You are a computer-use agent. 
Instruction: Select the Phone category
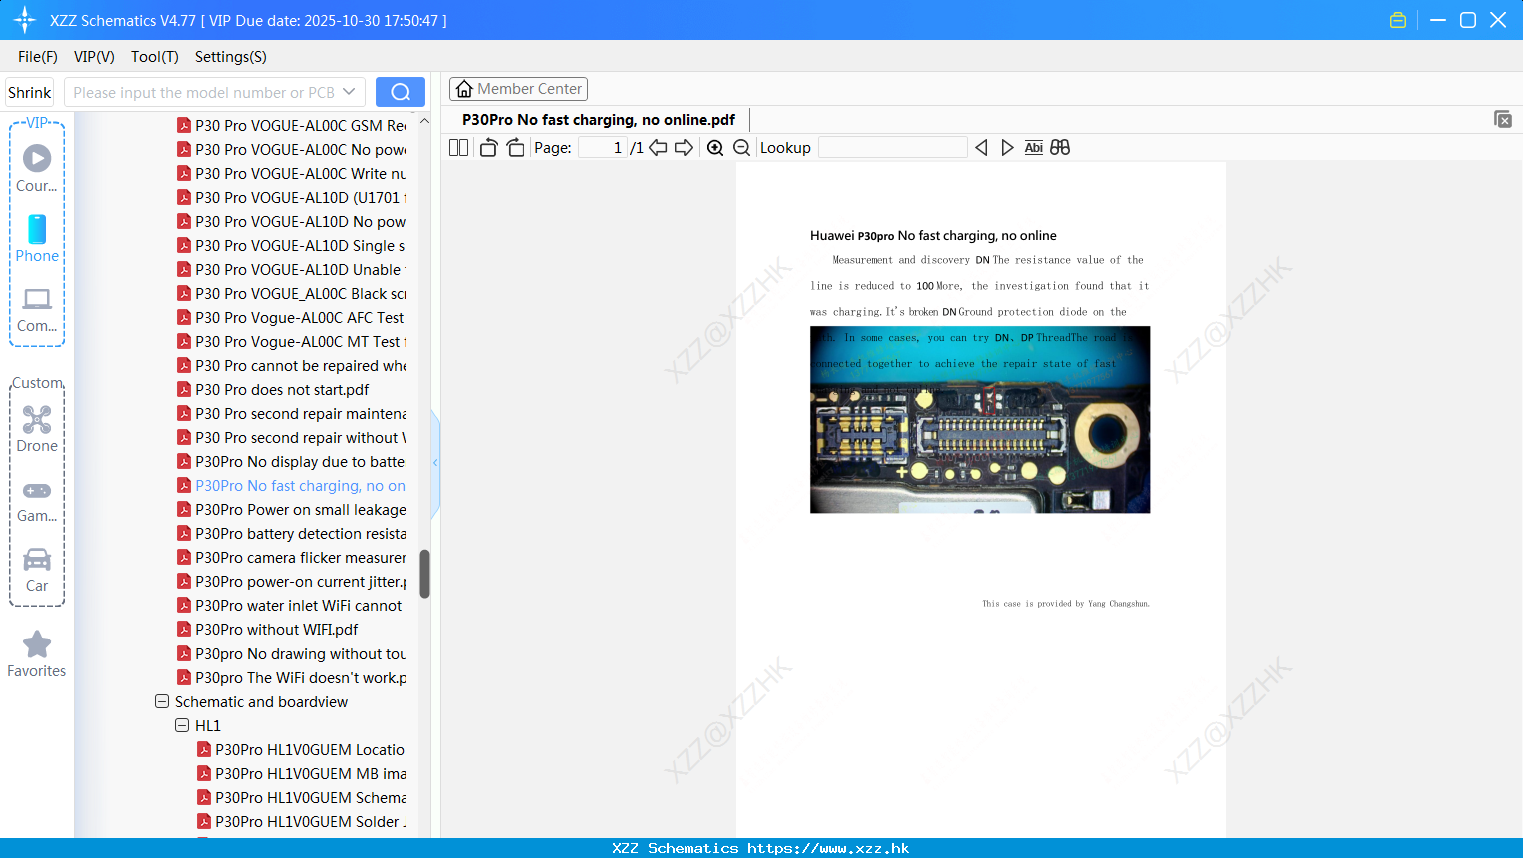pos(37,239)
